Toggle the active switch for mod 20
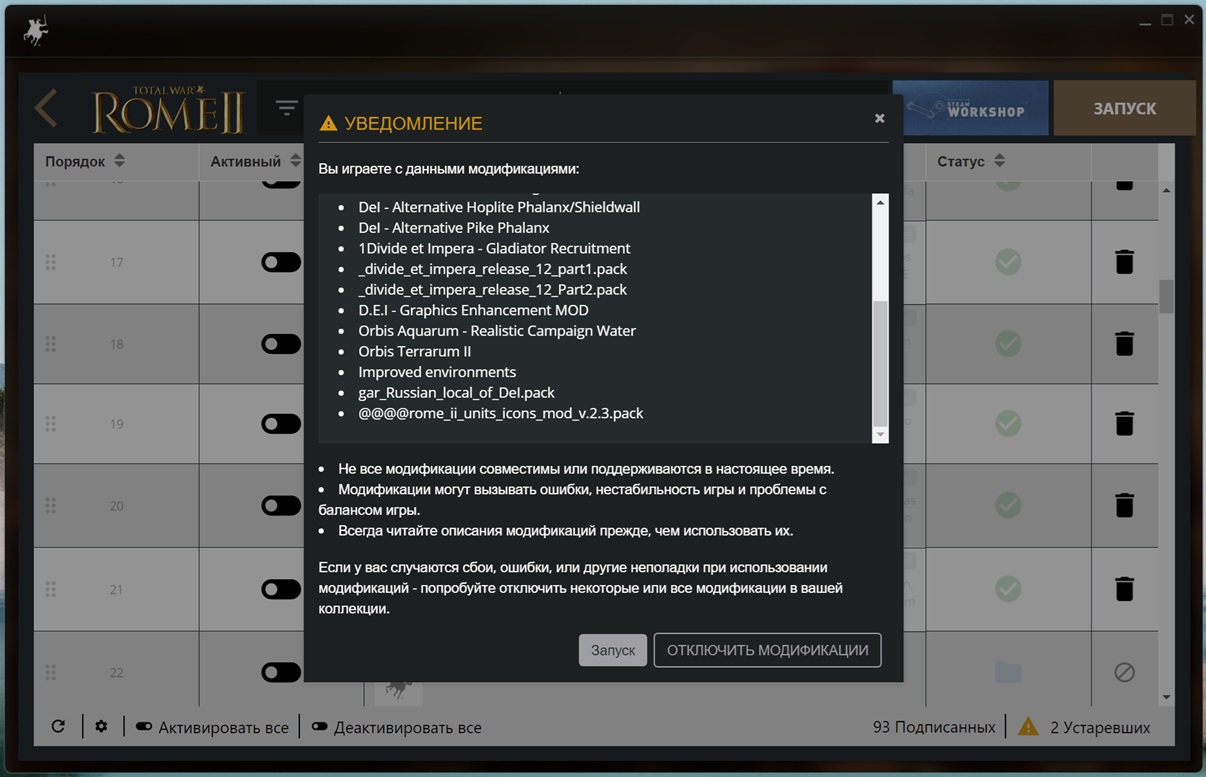Screen dimensions: 1206x777 pyautogui.click(x=281, y=506)
